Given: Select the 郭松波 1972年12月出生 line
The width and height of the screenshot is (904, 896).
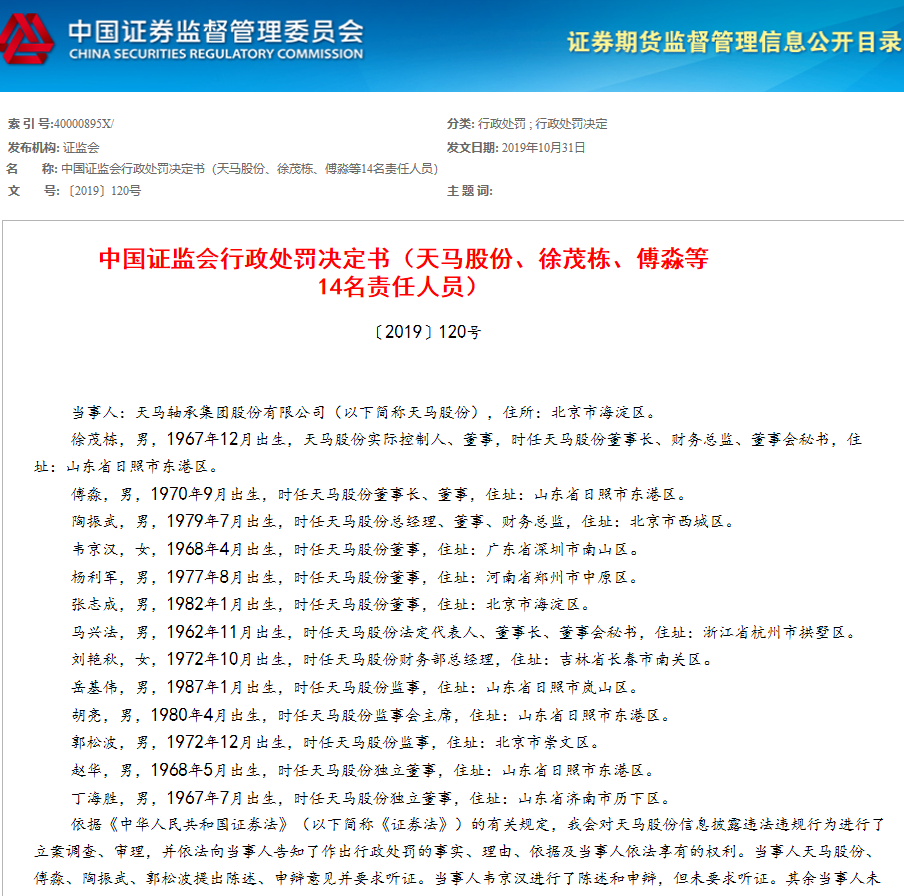Looking at the screenshot, I should pyautogui.click(x=336, y=743).
